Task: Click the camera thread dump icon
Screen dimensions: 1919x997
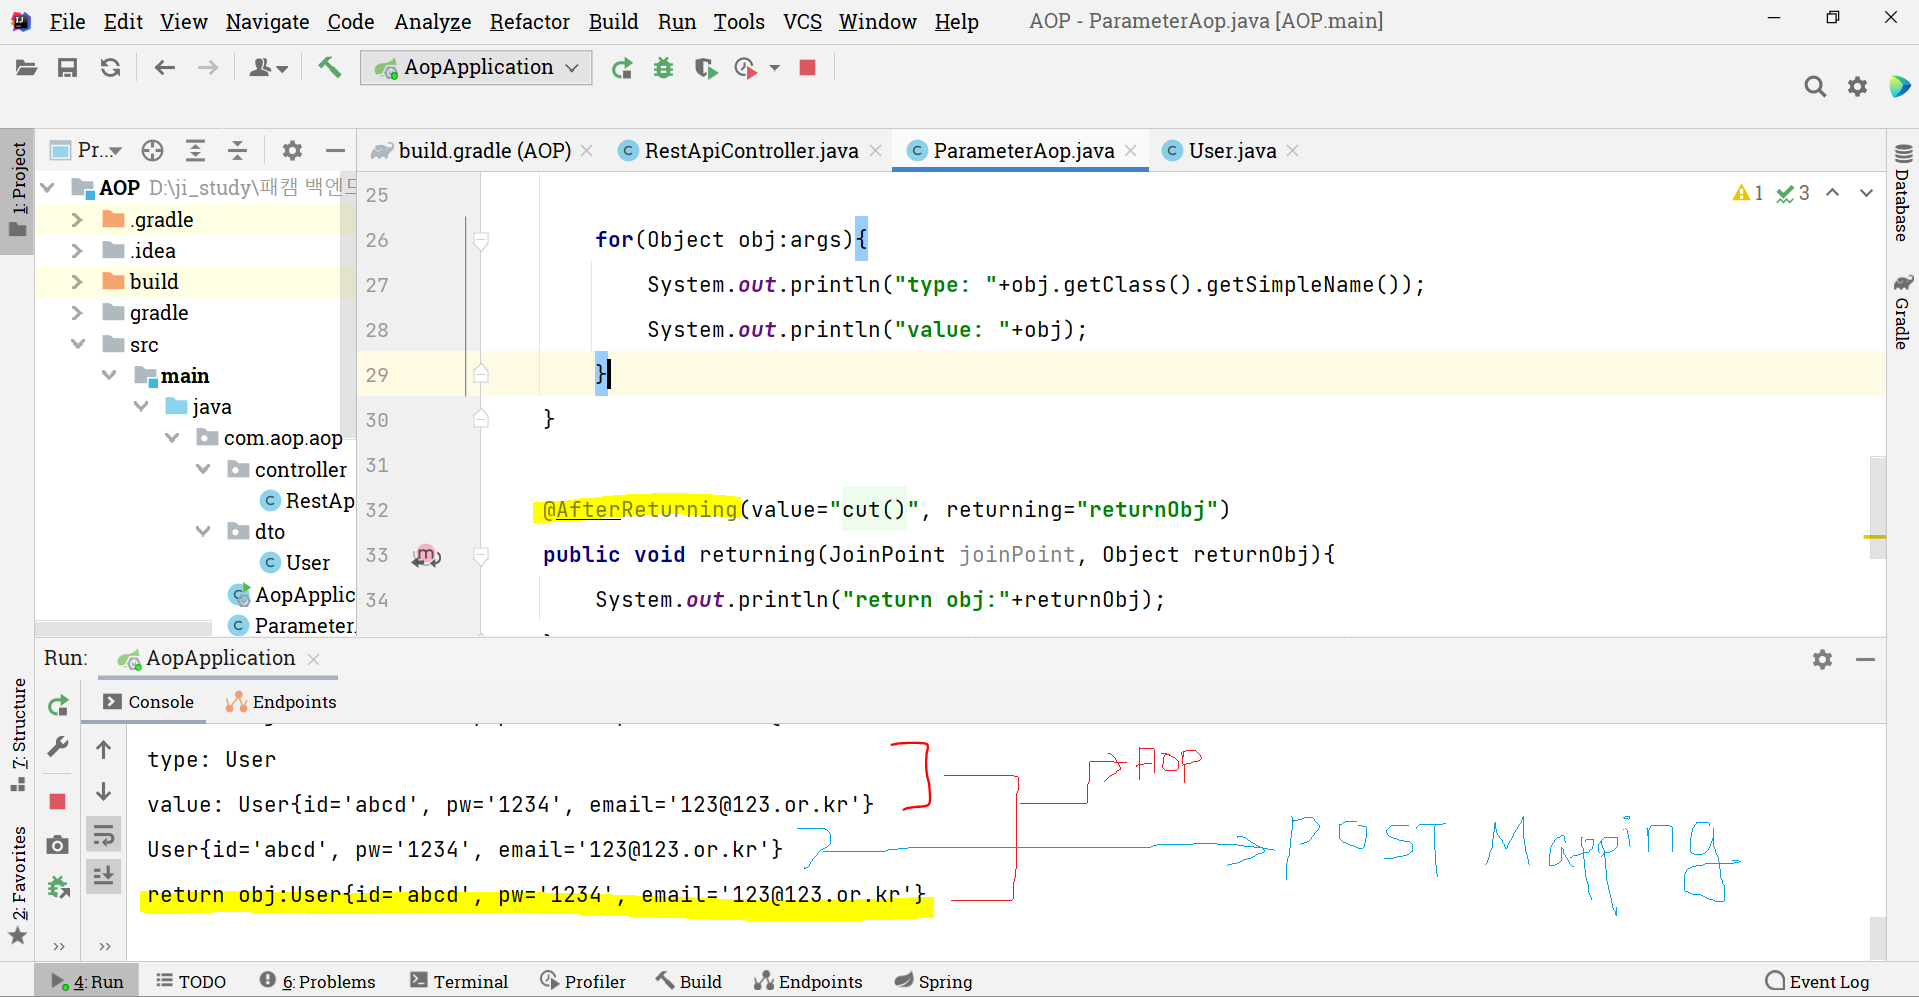Action: (58, 845)
